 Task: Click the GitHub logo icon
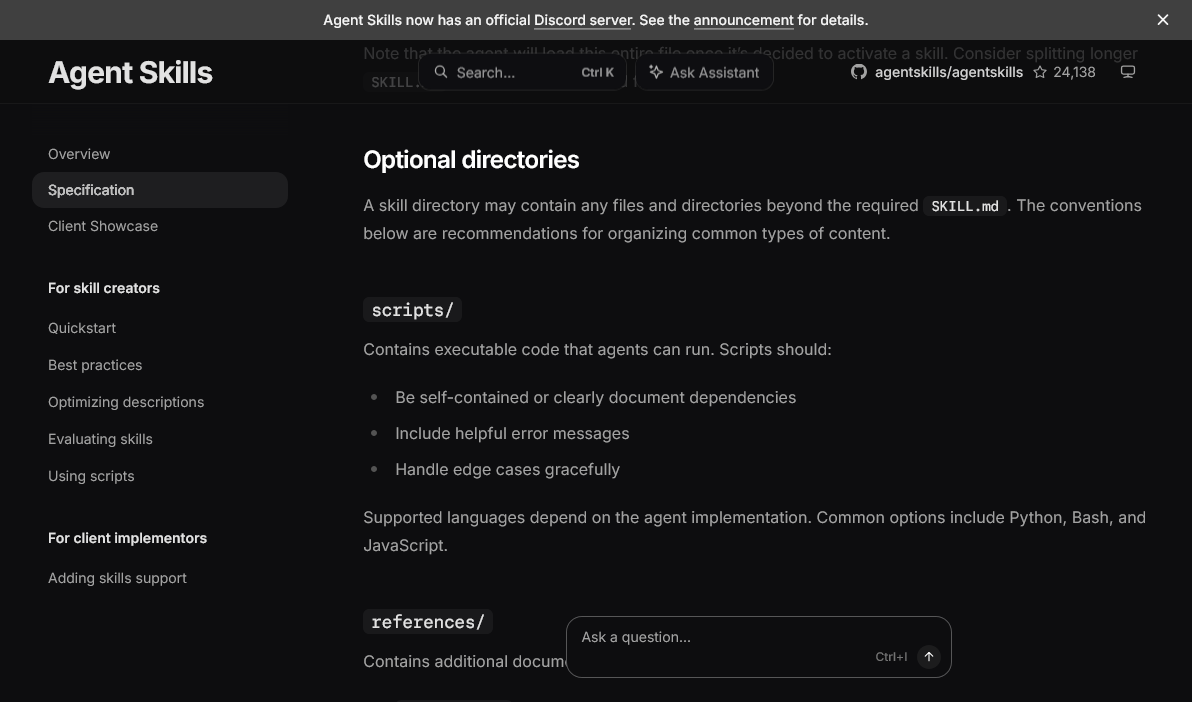859,72
